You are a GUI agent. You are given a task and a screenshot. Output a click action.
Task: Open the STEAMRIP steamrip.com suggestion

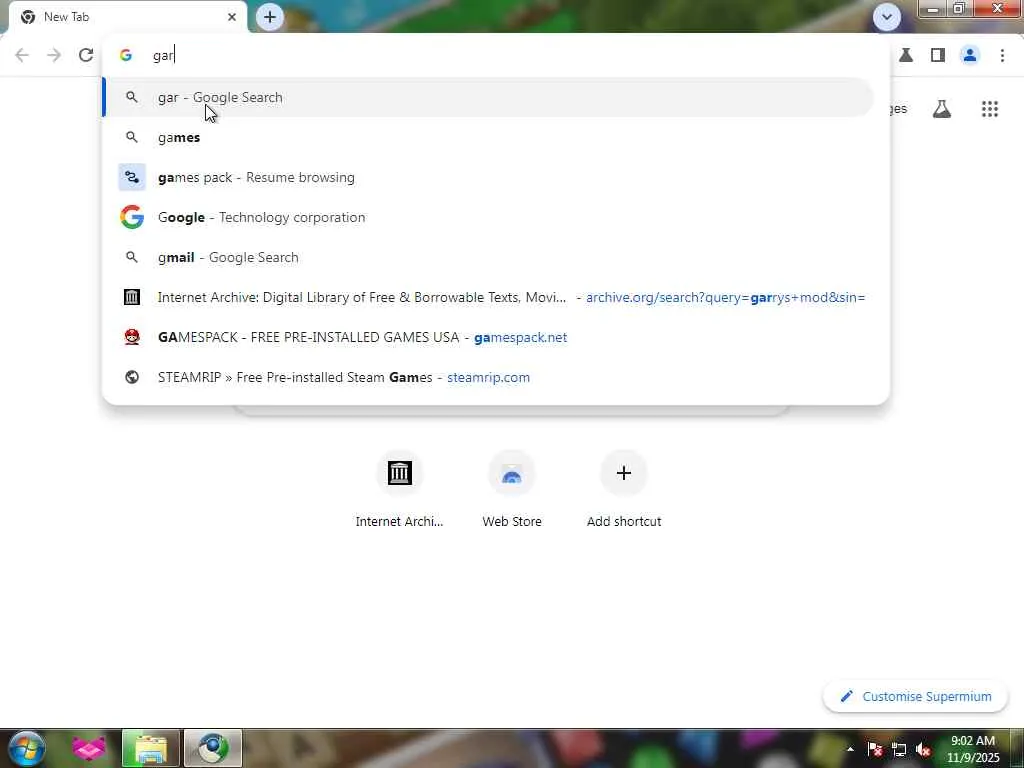point(488,377)
